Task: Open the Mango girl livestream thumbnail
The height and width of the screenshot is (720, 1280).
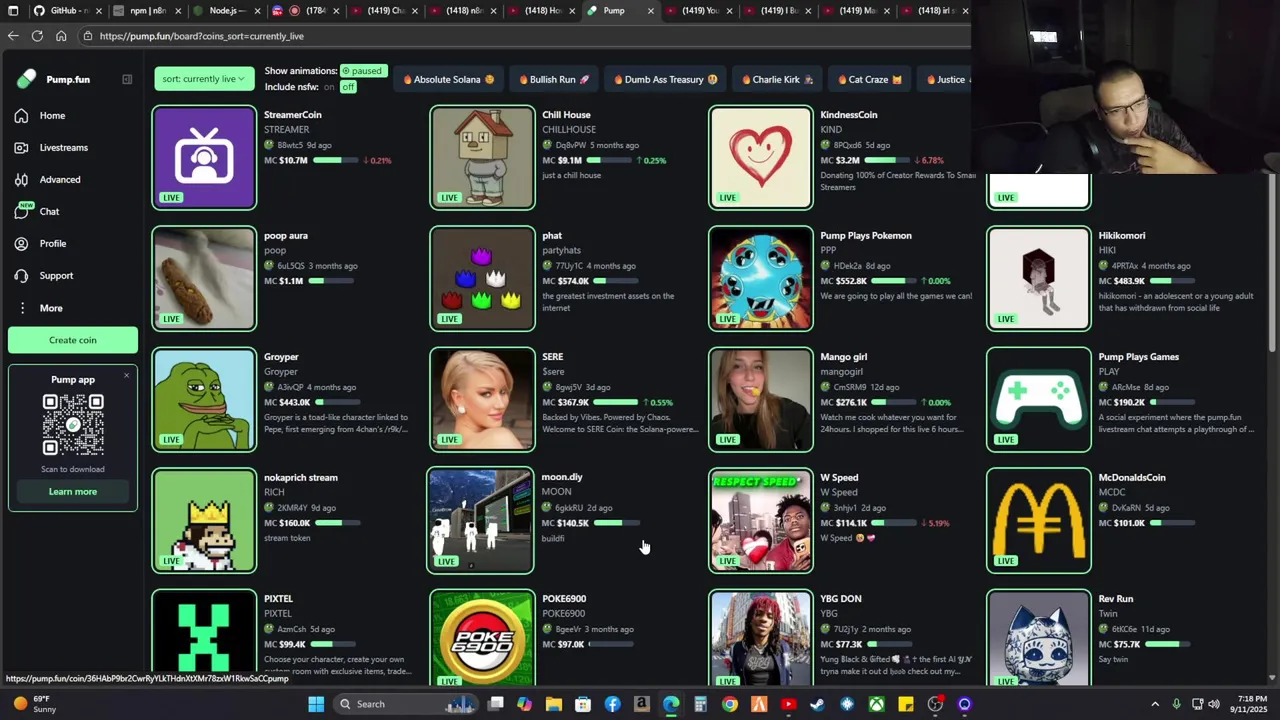Action: point(761,400)
